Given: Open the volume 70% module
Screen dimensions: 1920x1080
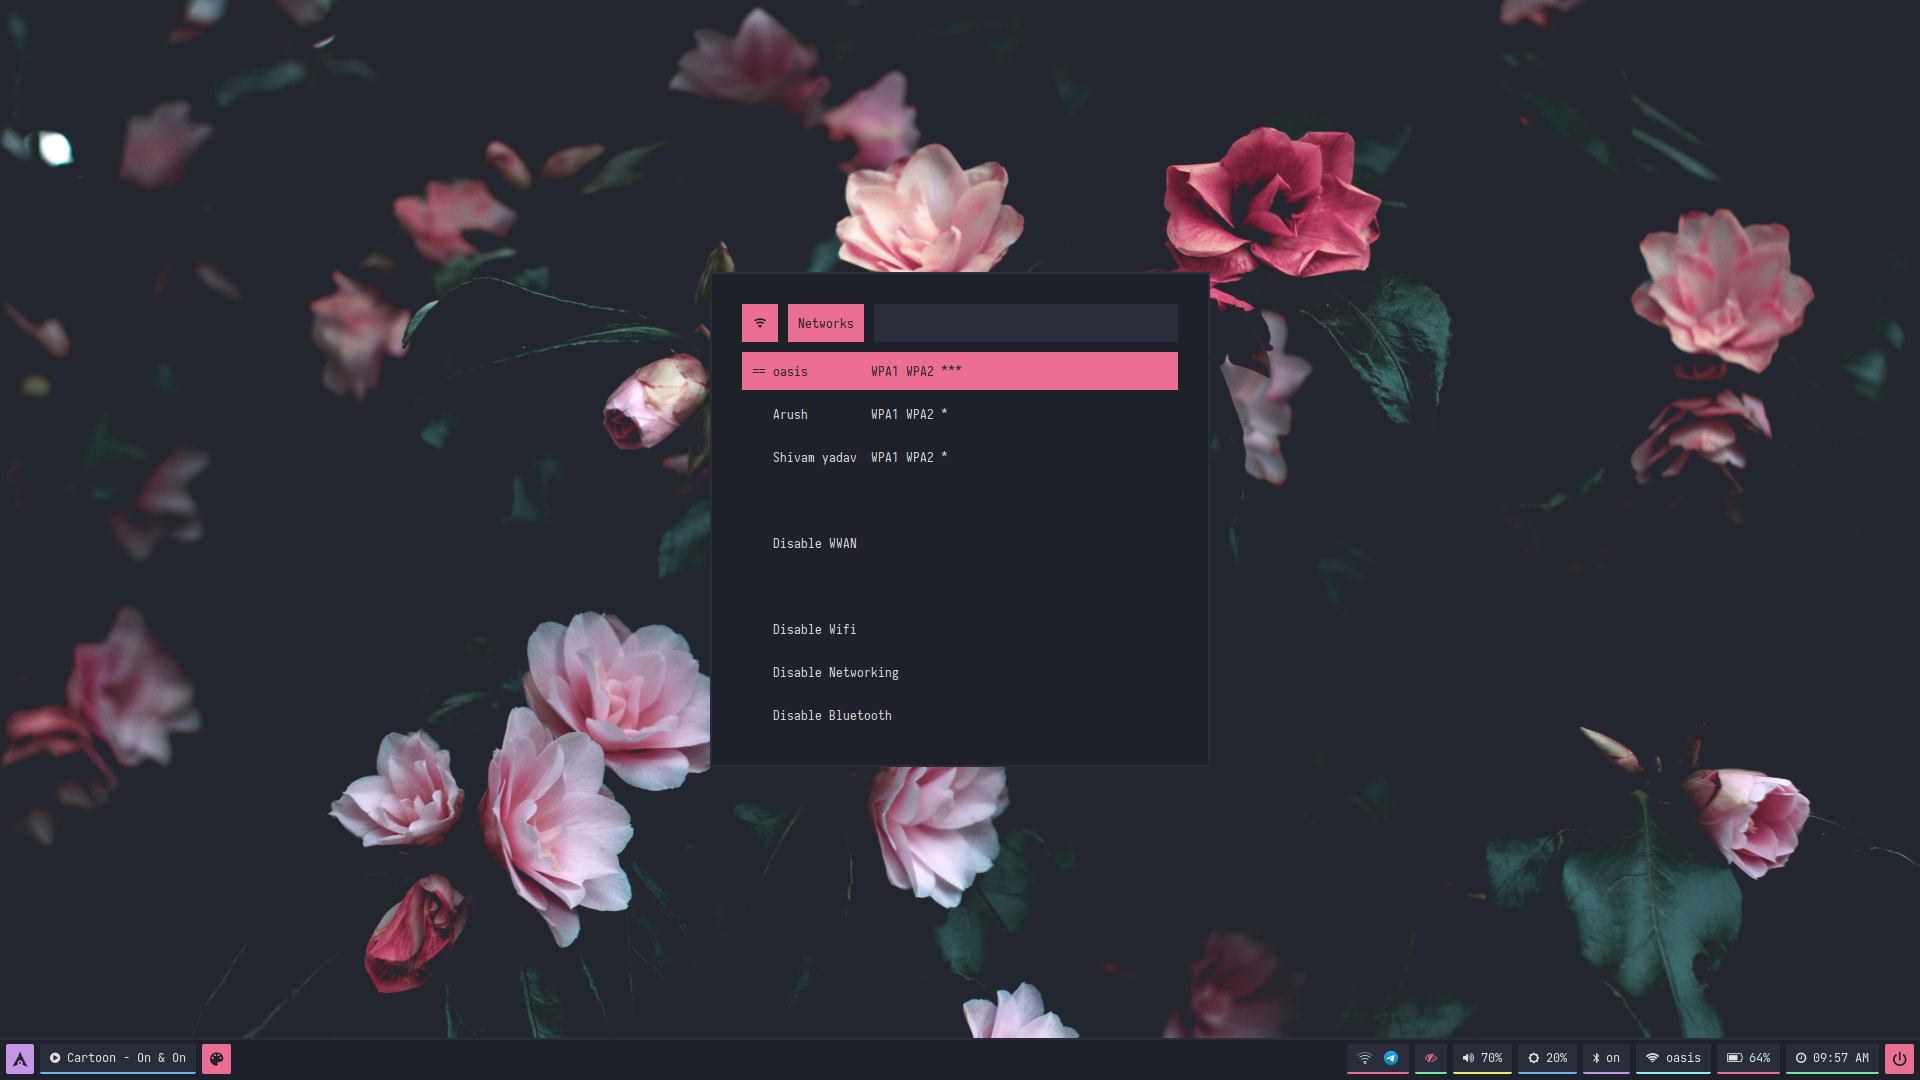Looking at the screenshot, I should click(1482, 1058).
